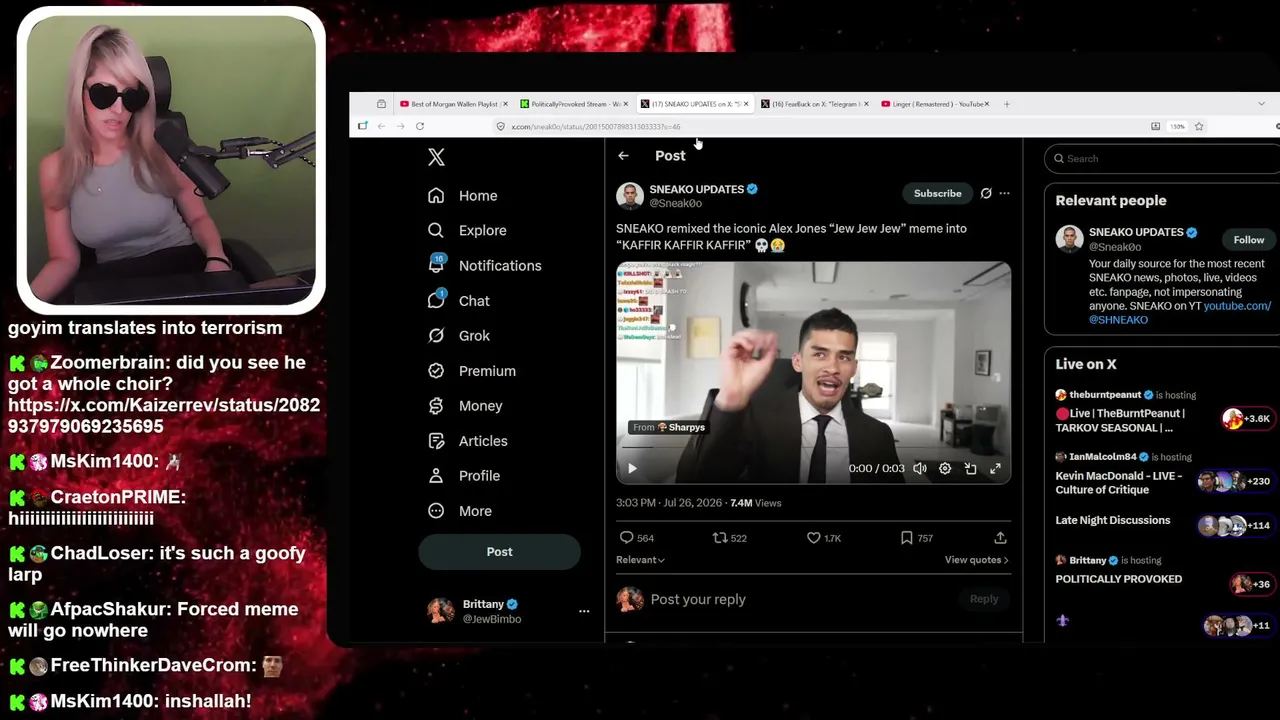Bookmark the post

(907, 538)
